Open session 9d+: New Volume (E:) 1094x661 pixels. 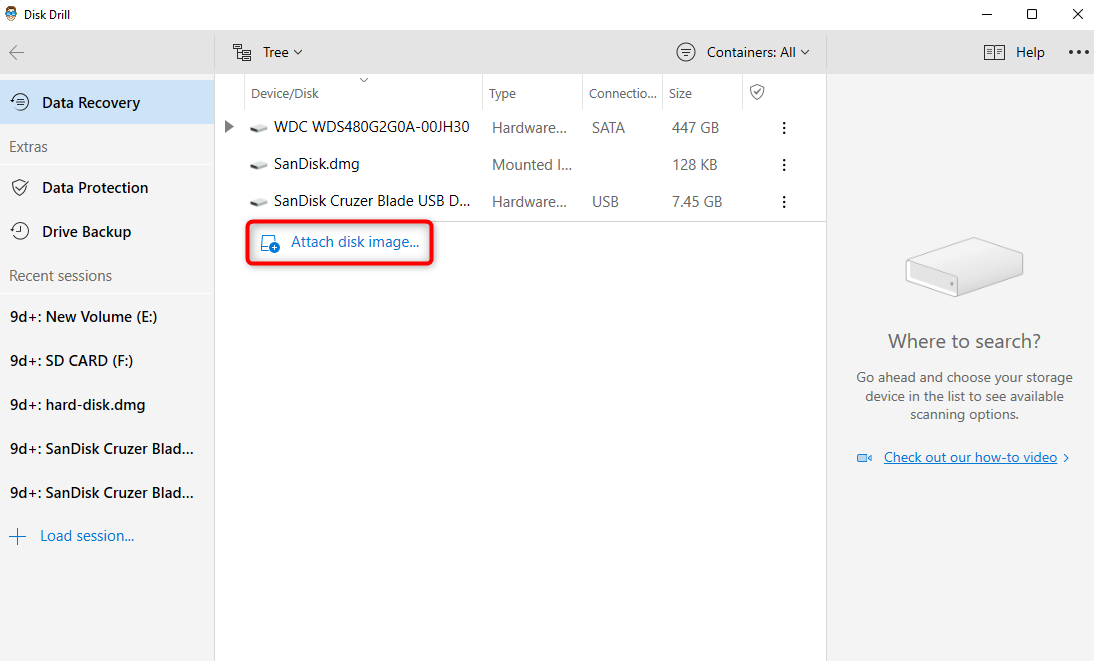pos(84,317)
